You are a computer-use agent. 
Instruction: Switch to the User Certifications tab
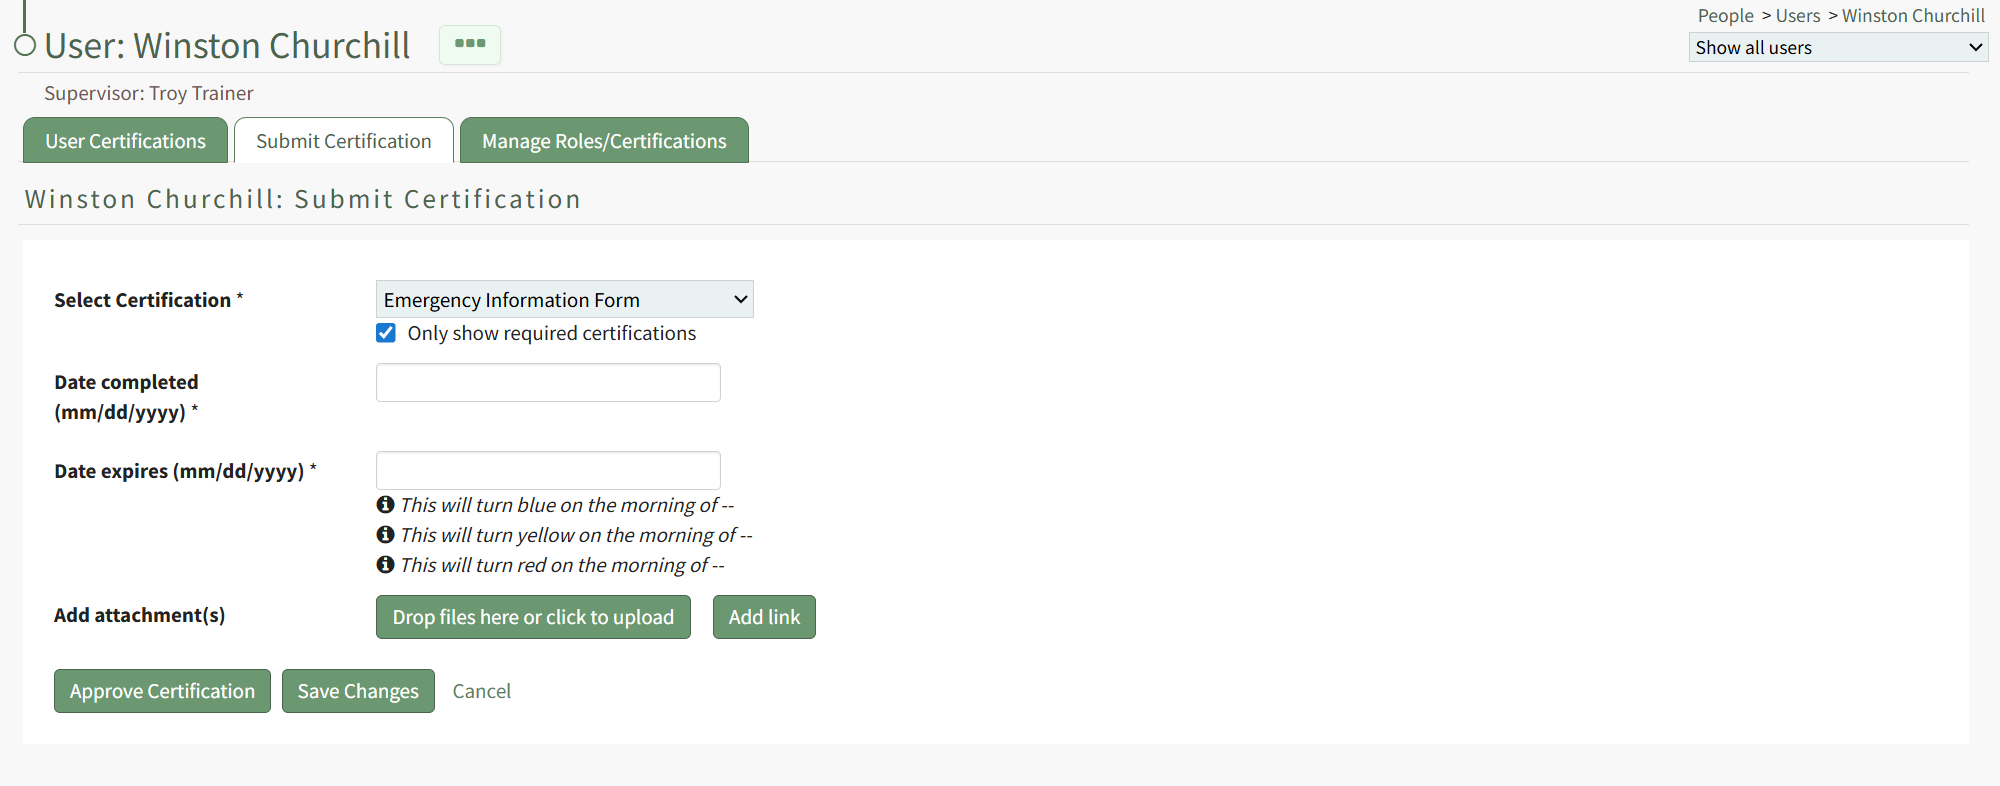[125, 141]
